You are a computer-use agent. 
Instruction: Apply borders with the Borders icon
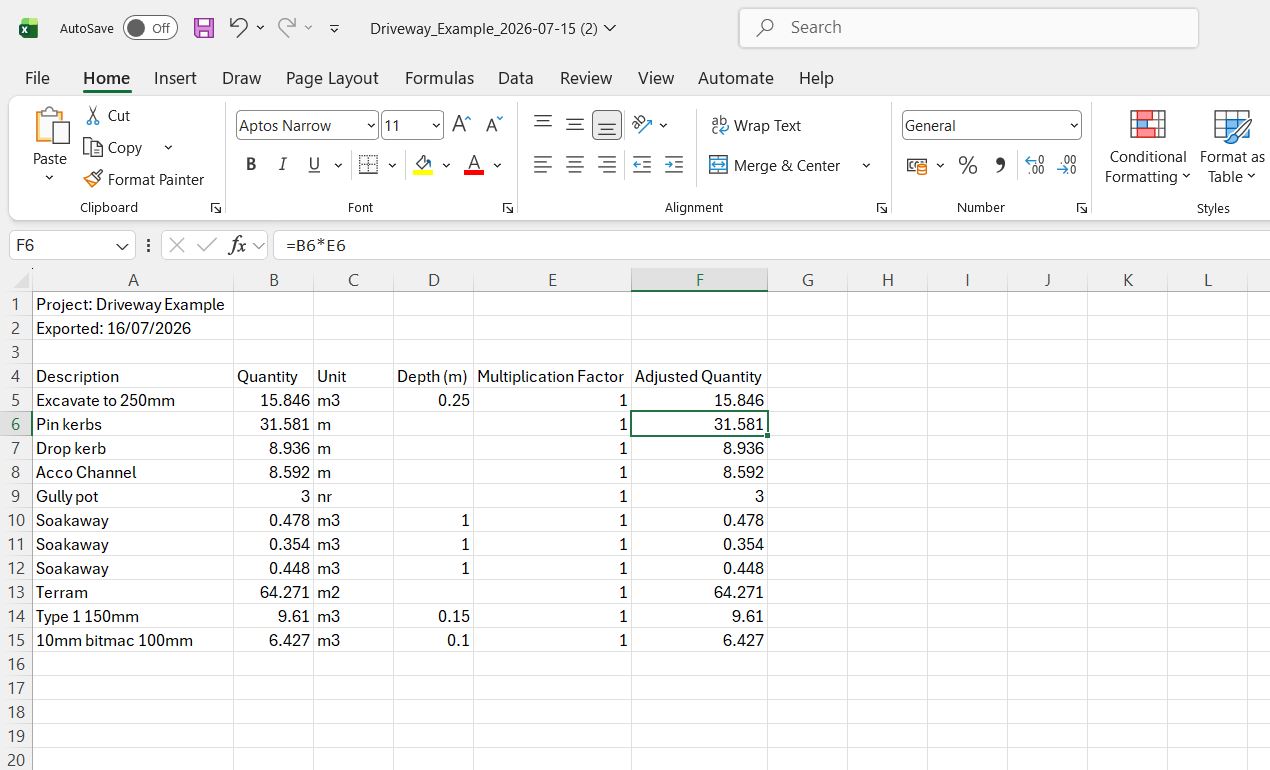pyautogui.click(x=368, y=165)
